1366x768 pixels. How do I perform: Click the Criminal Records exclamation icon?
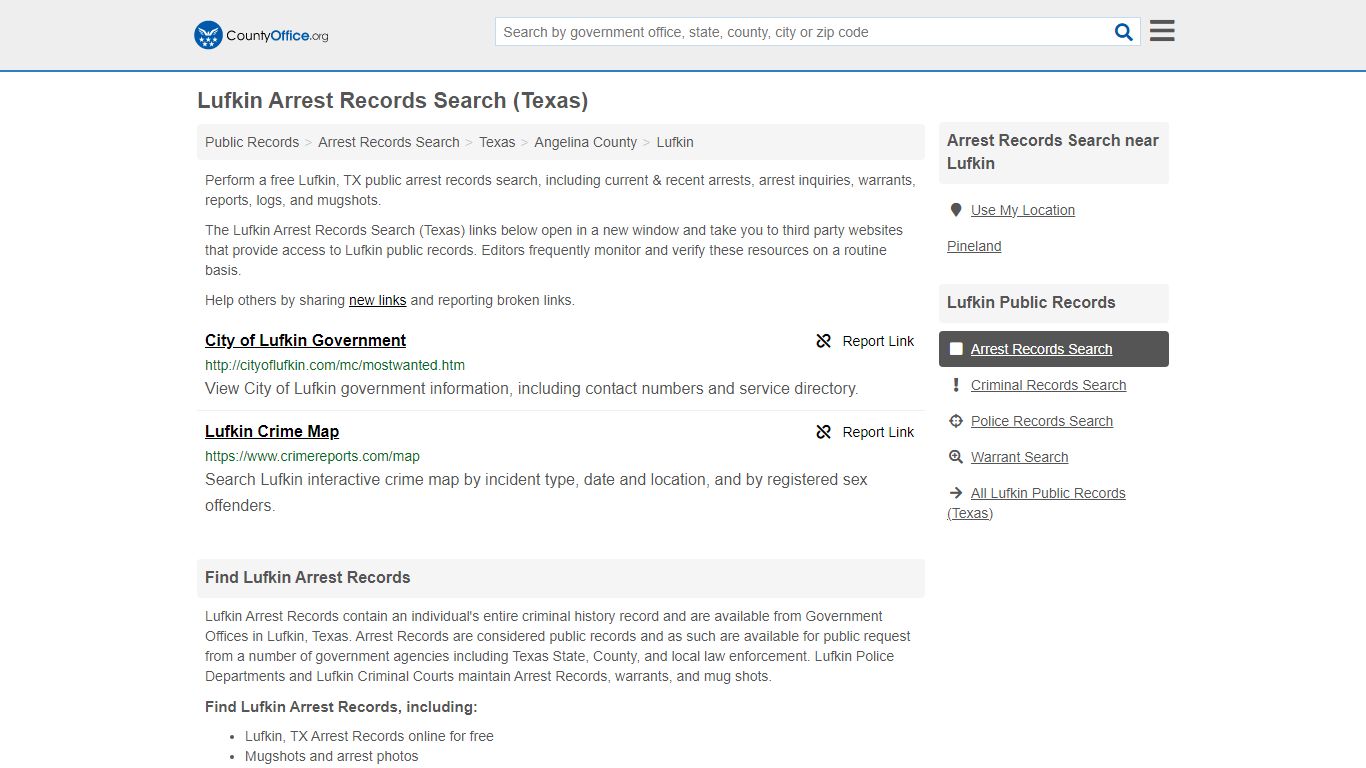[956, 385]
